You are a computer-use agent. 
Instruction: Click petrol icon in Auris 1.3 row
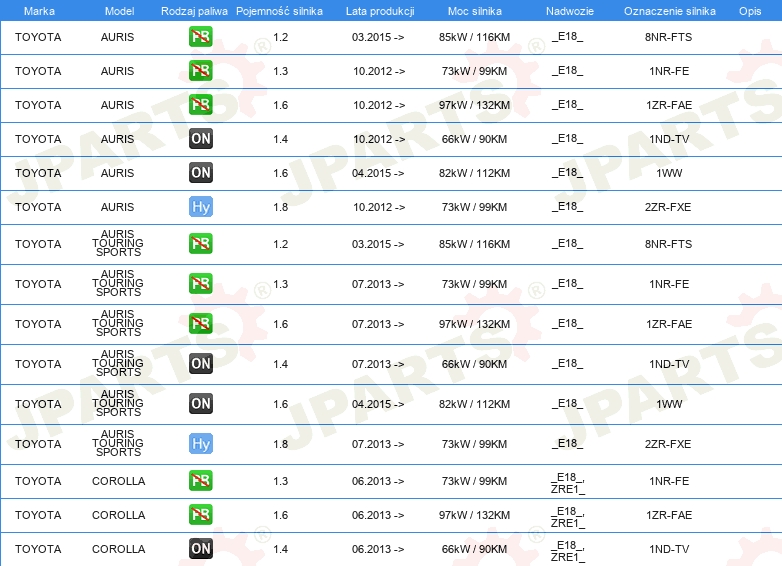point(200,71)
